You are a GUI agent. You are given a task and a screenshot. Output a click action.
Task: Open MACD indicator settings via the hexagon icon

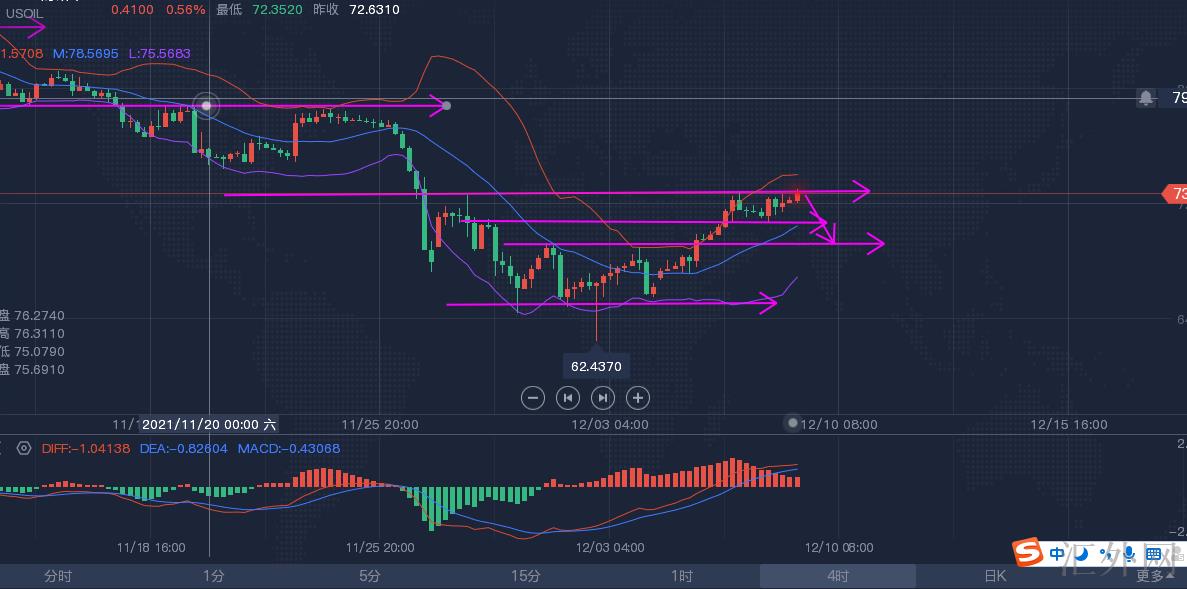point(23,448)
